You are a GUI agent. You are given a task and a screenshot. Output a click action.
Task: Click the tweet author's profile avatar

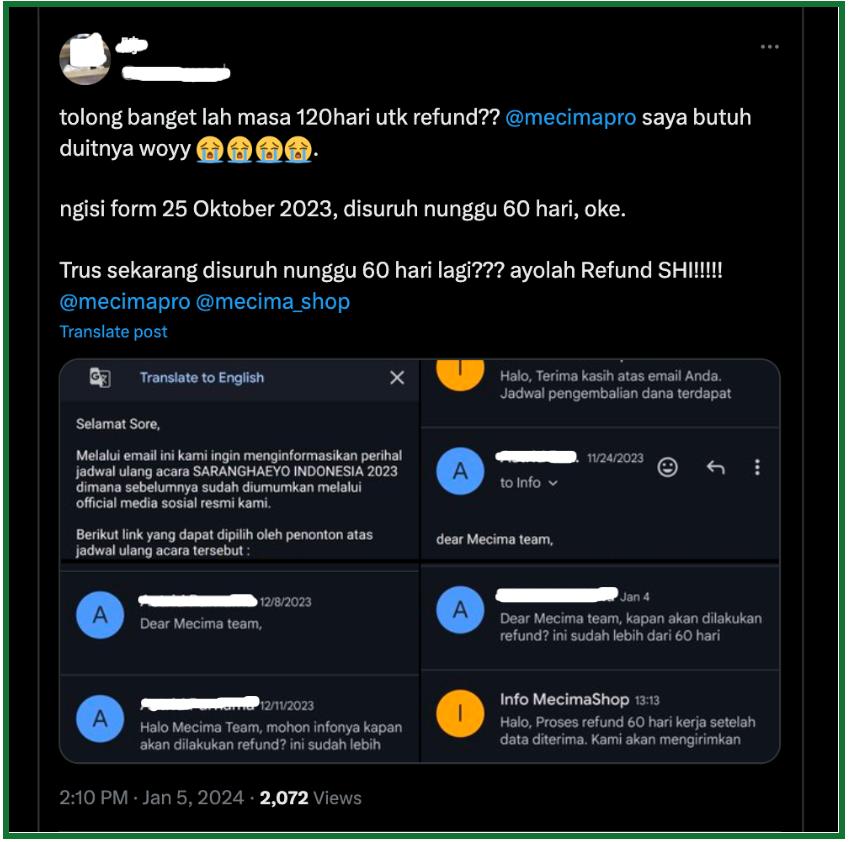point(86,59)
